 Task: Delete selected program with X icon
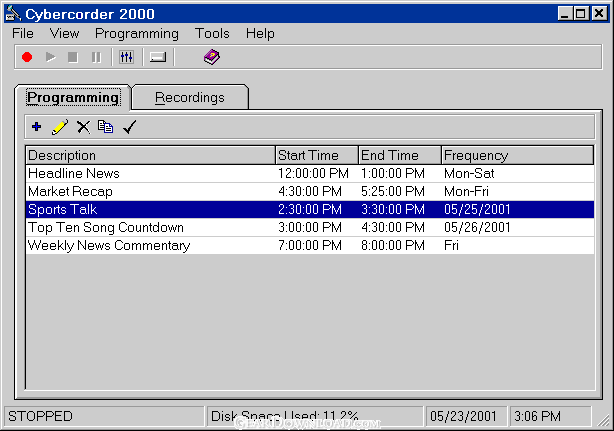83,127
